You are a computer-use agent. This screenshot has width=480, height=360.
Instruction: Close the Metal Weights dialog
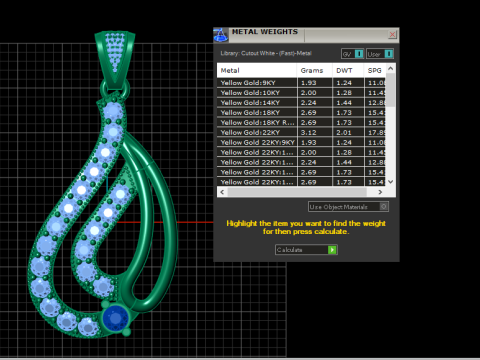[392, 34]
